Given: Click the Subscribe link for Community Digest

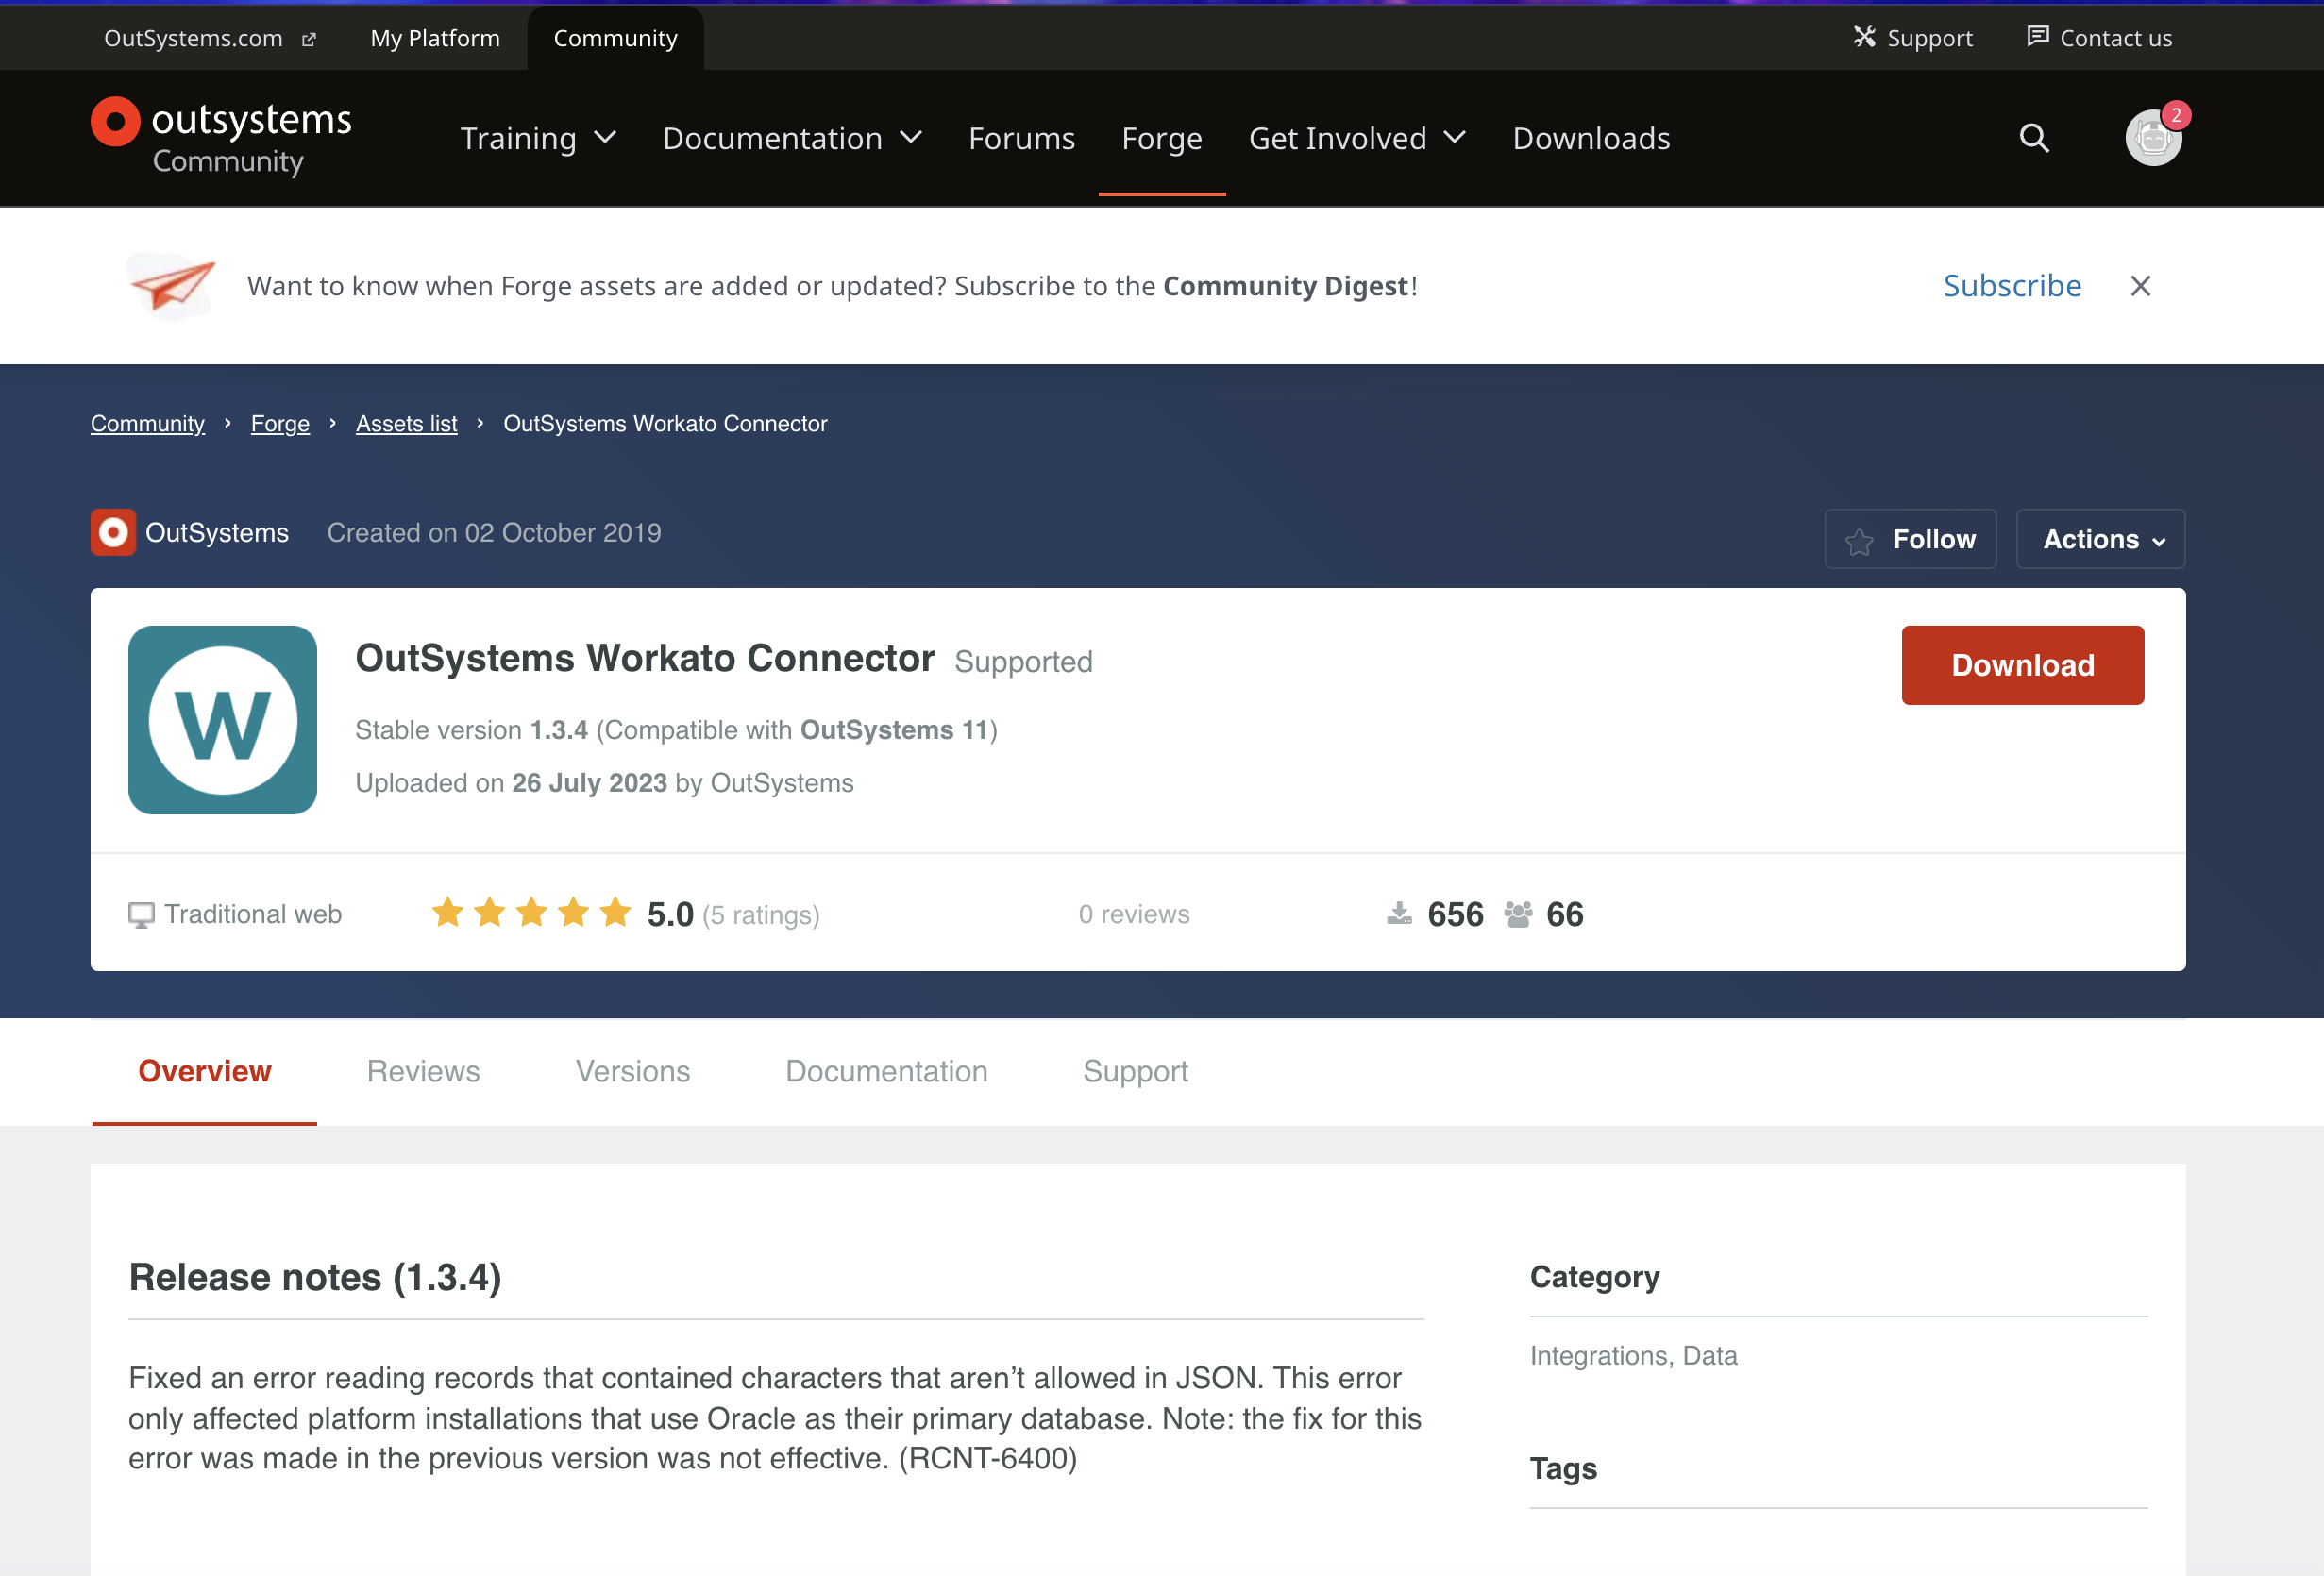Looking at the screenshot, I should 2012,283.
